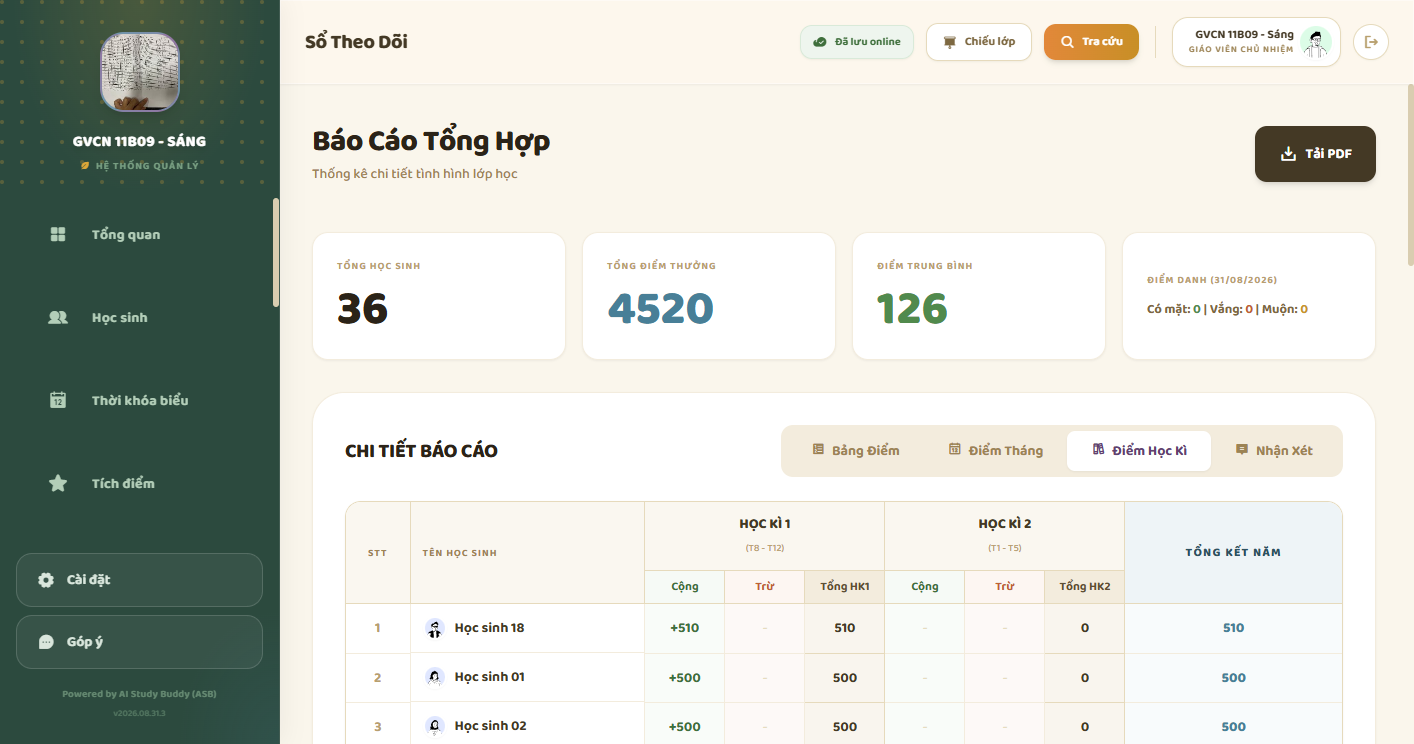The width and height of the screenshot is (1414, 744).
Task: Click the magnifier icon on Tra cứu
Action: (1067, 42)
